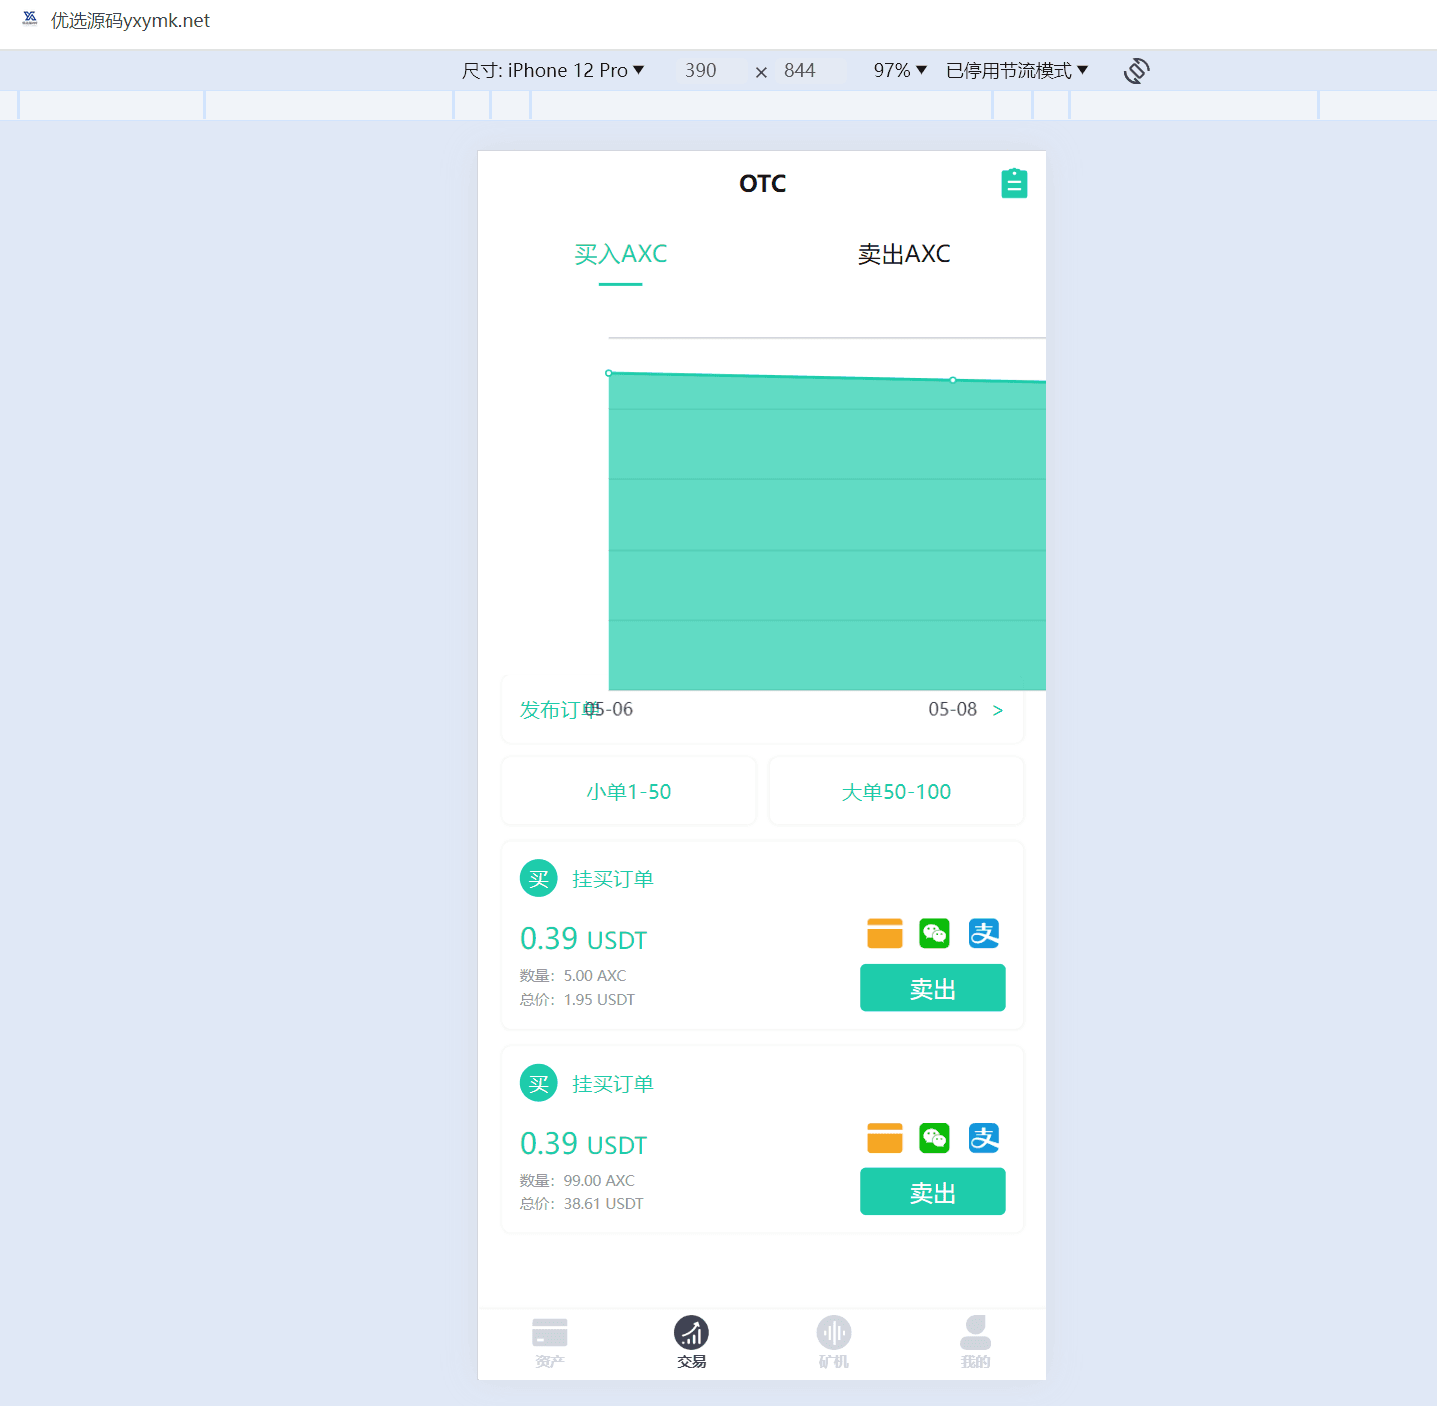This screenshot has width=1437, height=1406.
Task: Filter by 小单1-50 small orders
Action: pyautogui.click(x=629, y=792)
